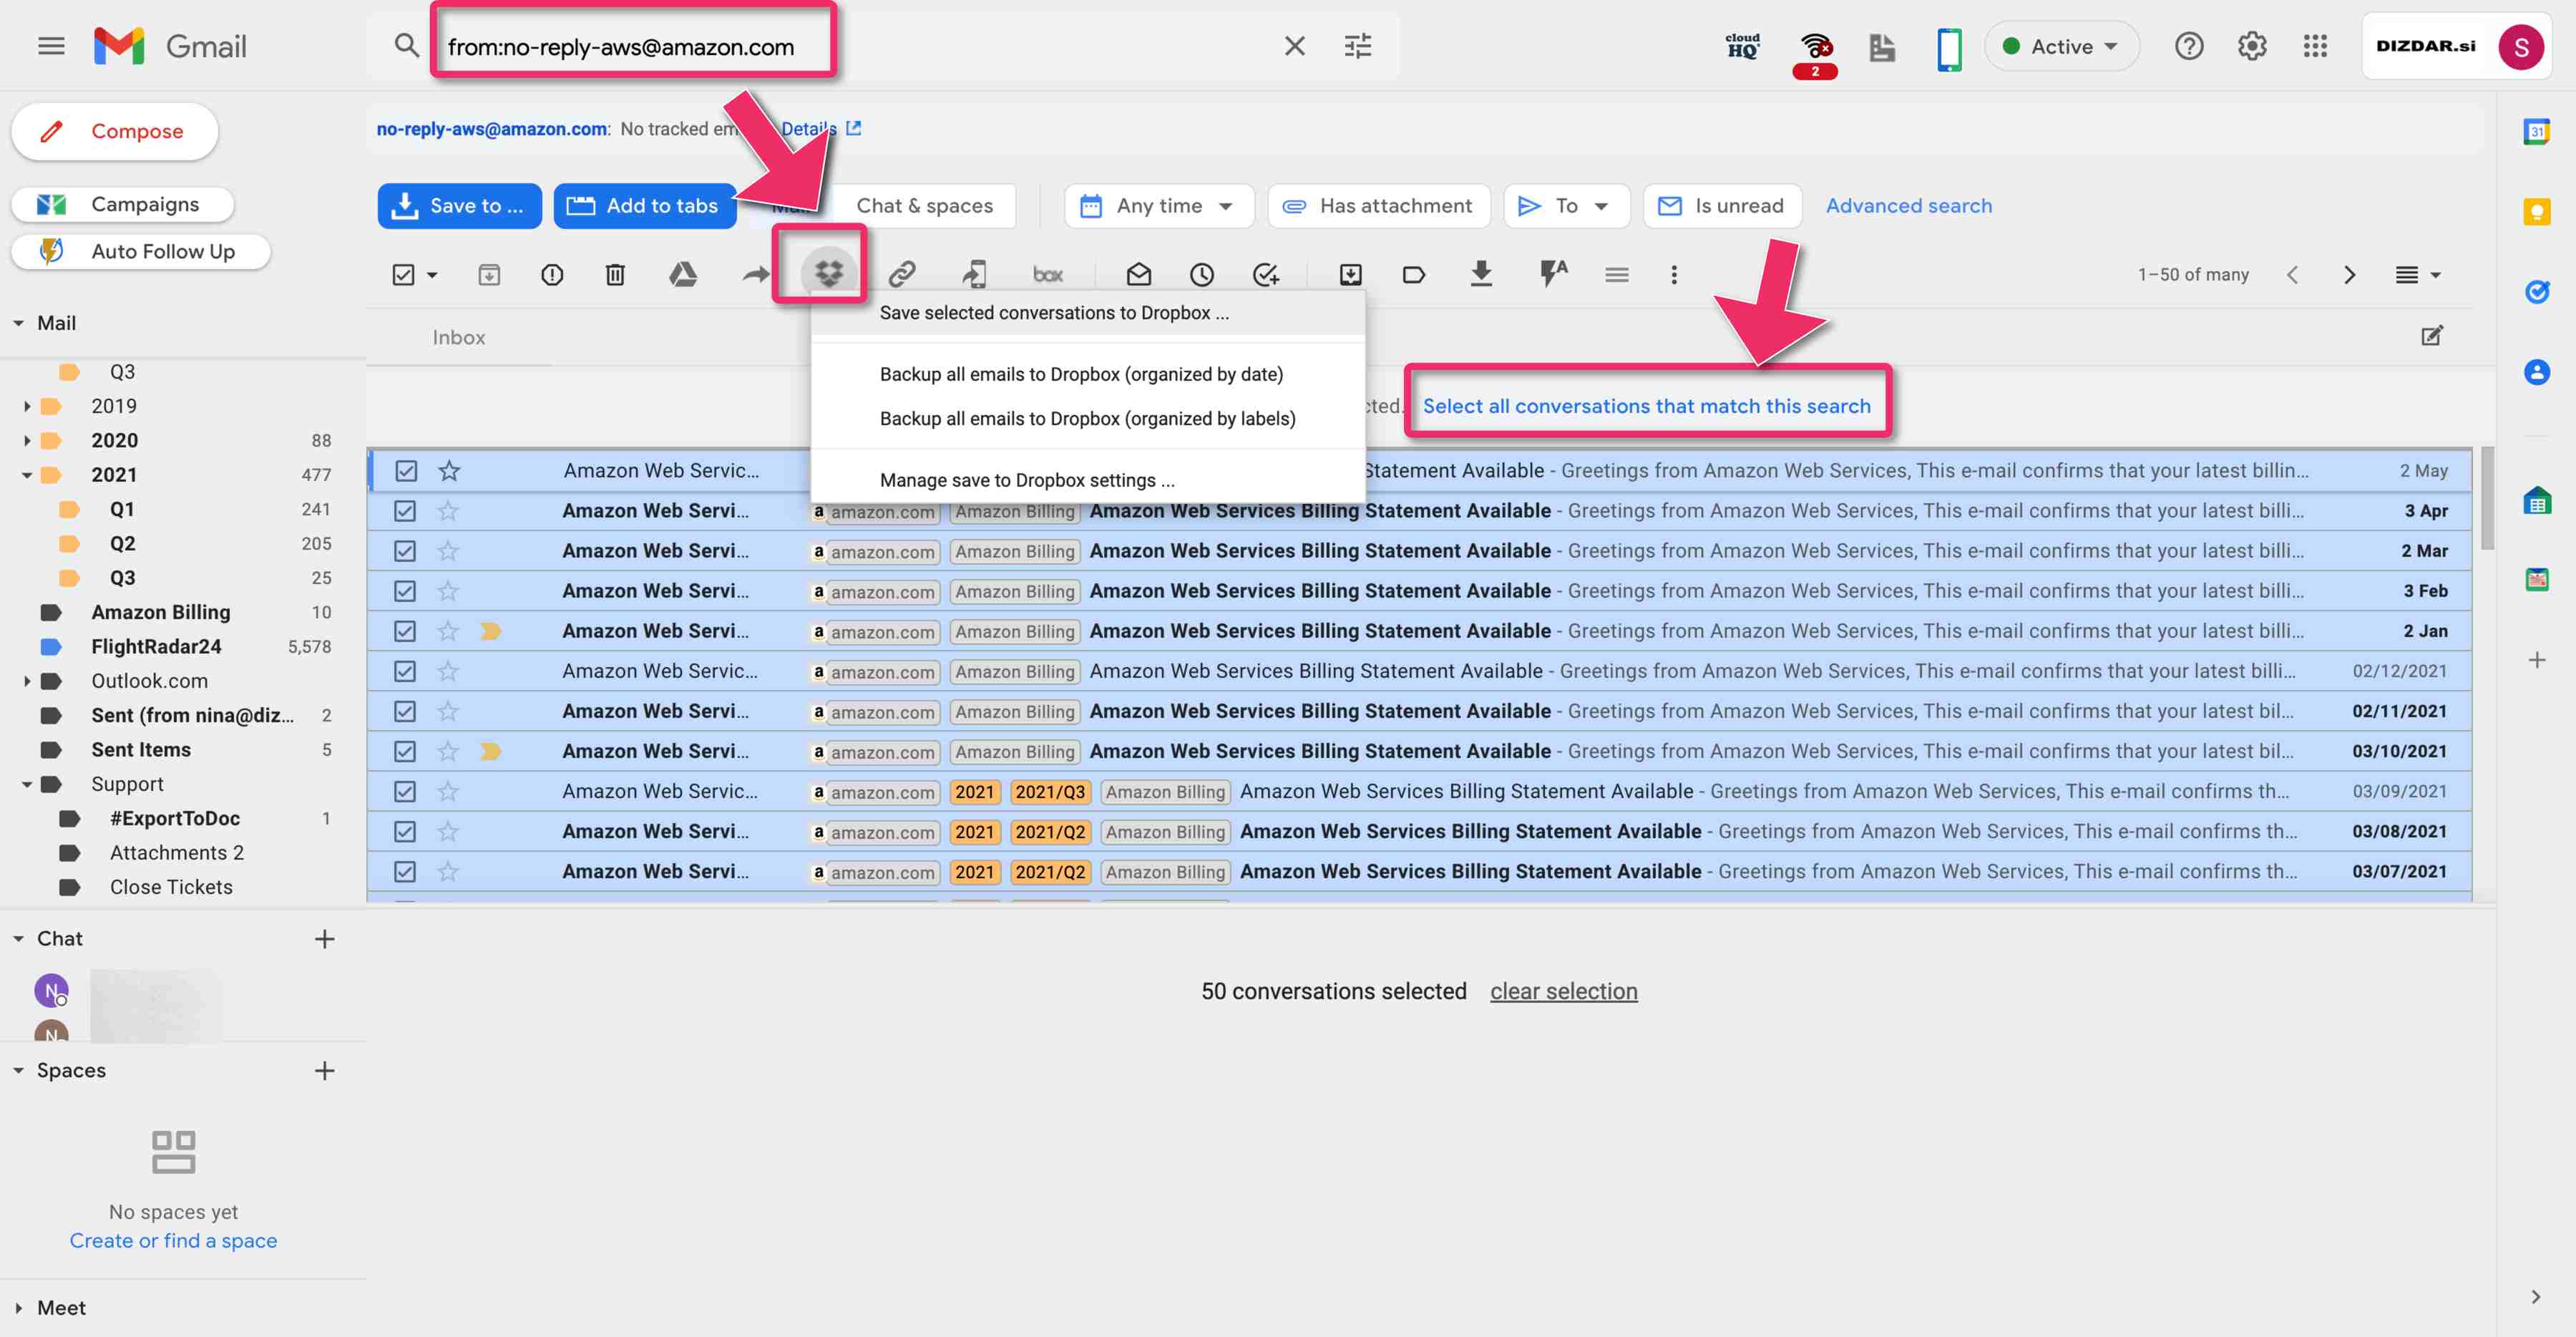Screen dimensions: 2576x1337
Task: Click the share link icon in toolbar
Action: (902, 274)
